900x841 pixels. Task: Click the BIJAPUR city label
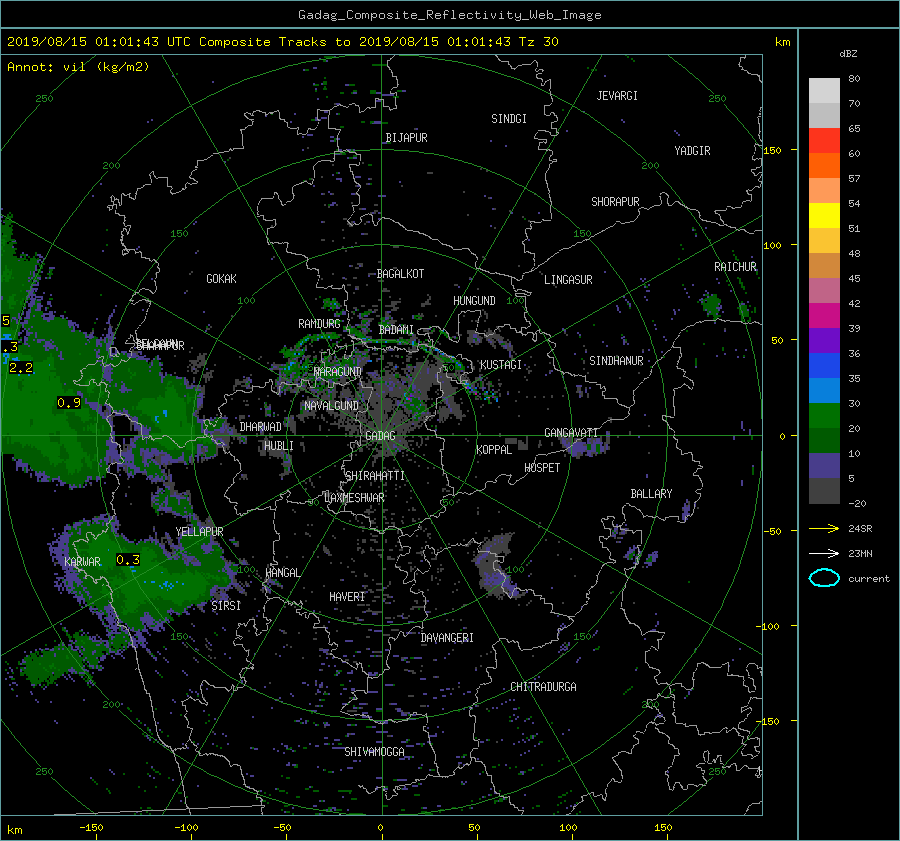pyautogui.click(x=406, y=138)
